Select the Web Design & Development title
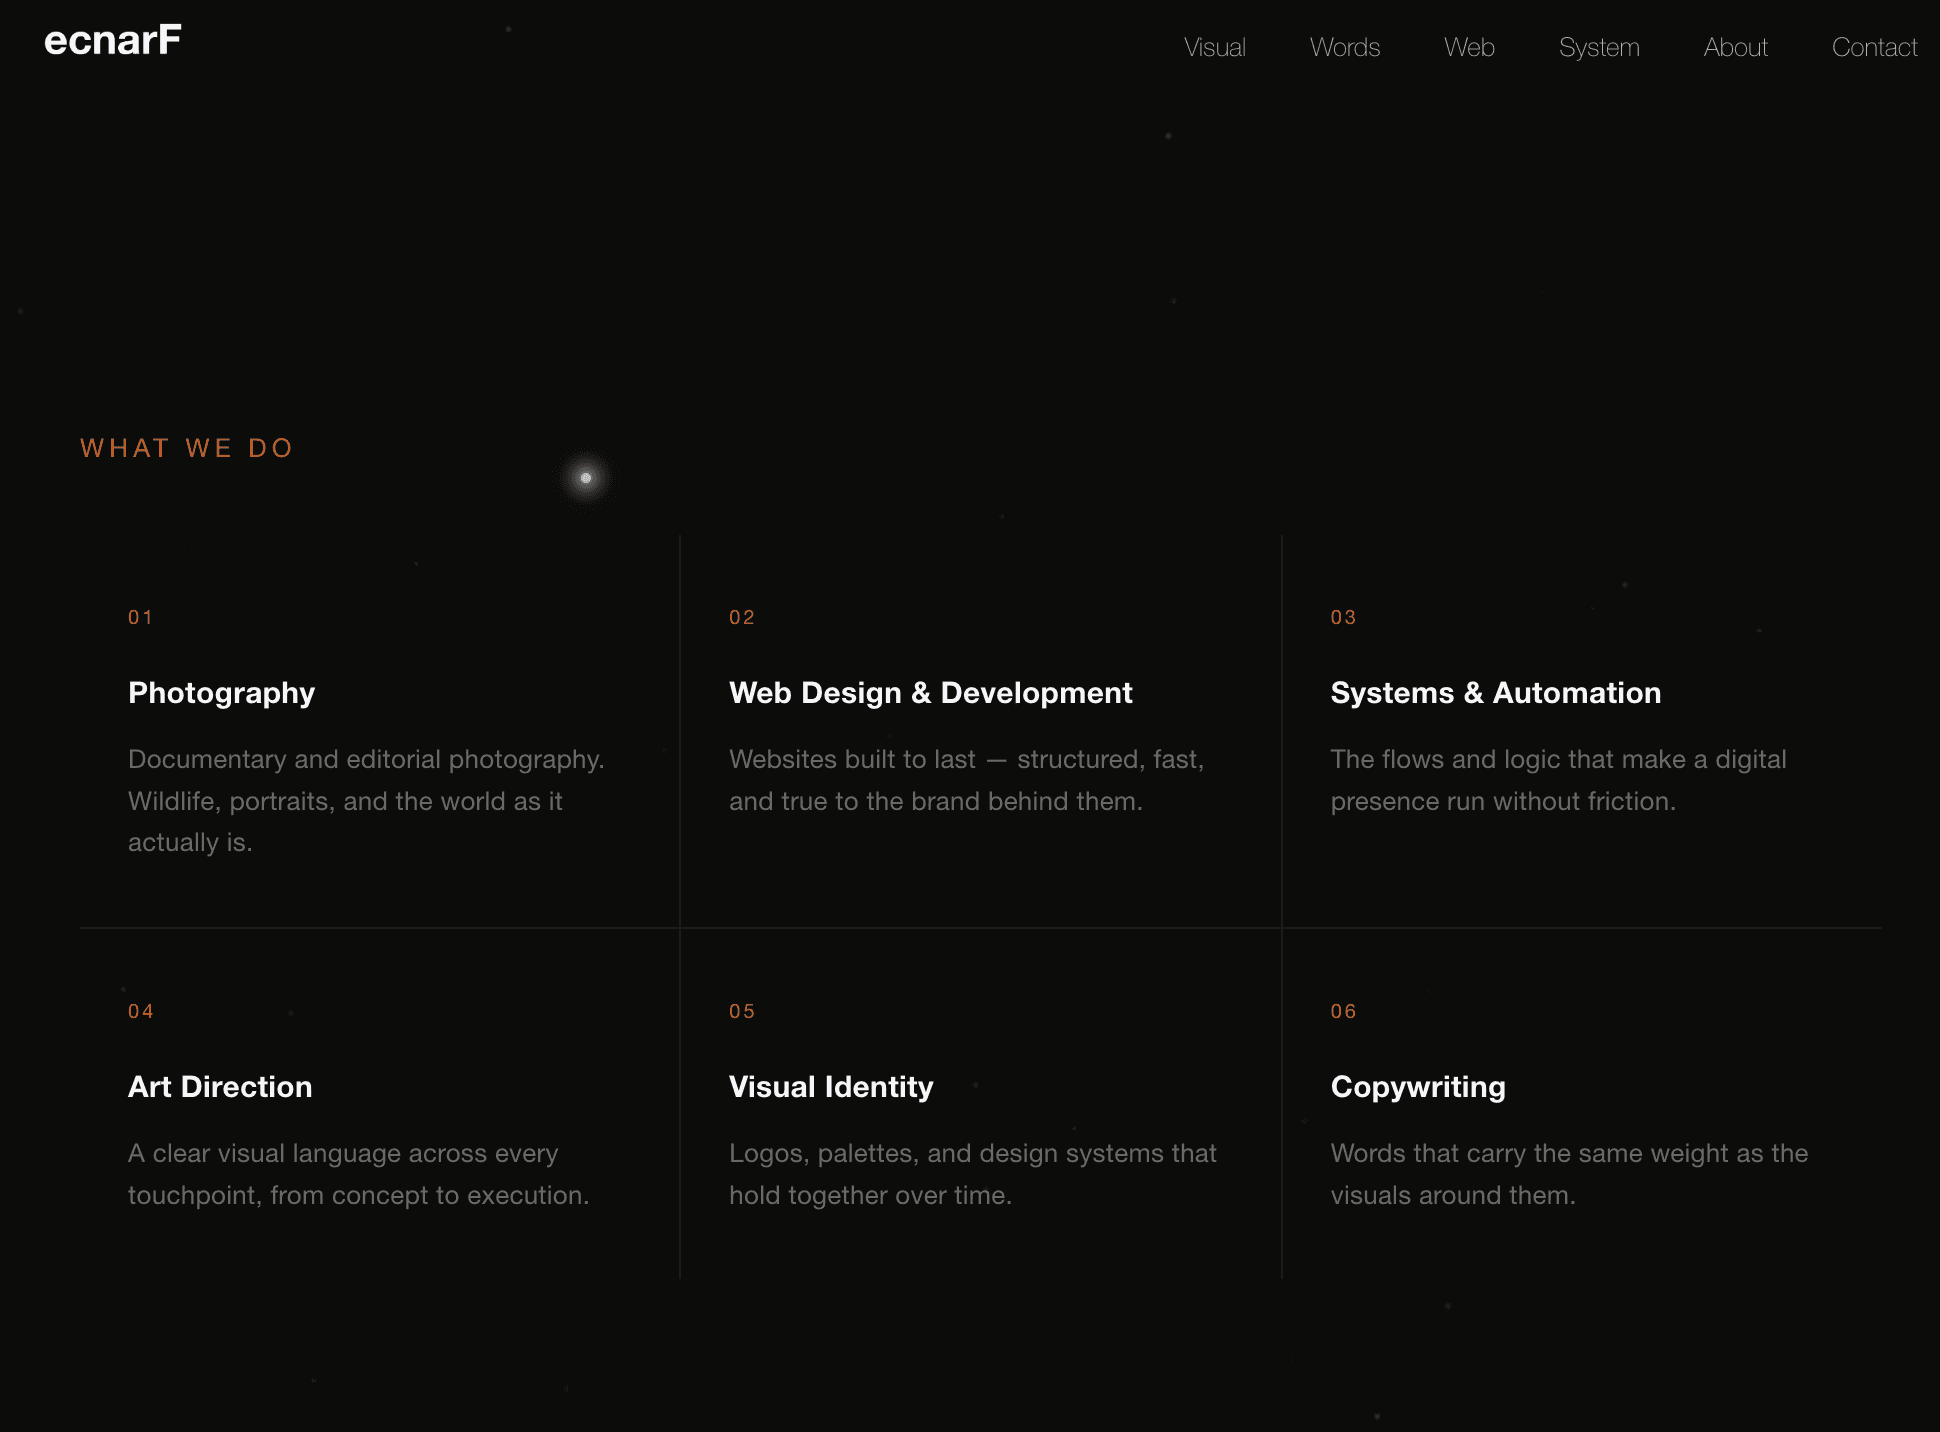The image size is (1940, 1432). (930, 693)
